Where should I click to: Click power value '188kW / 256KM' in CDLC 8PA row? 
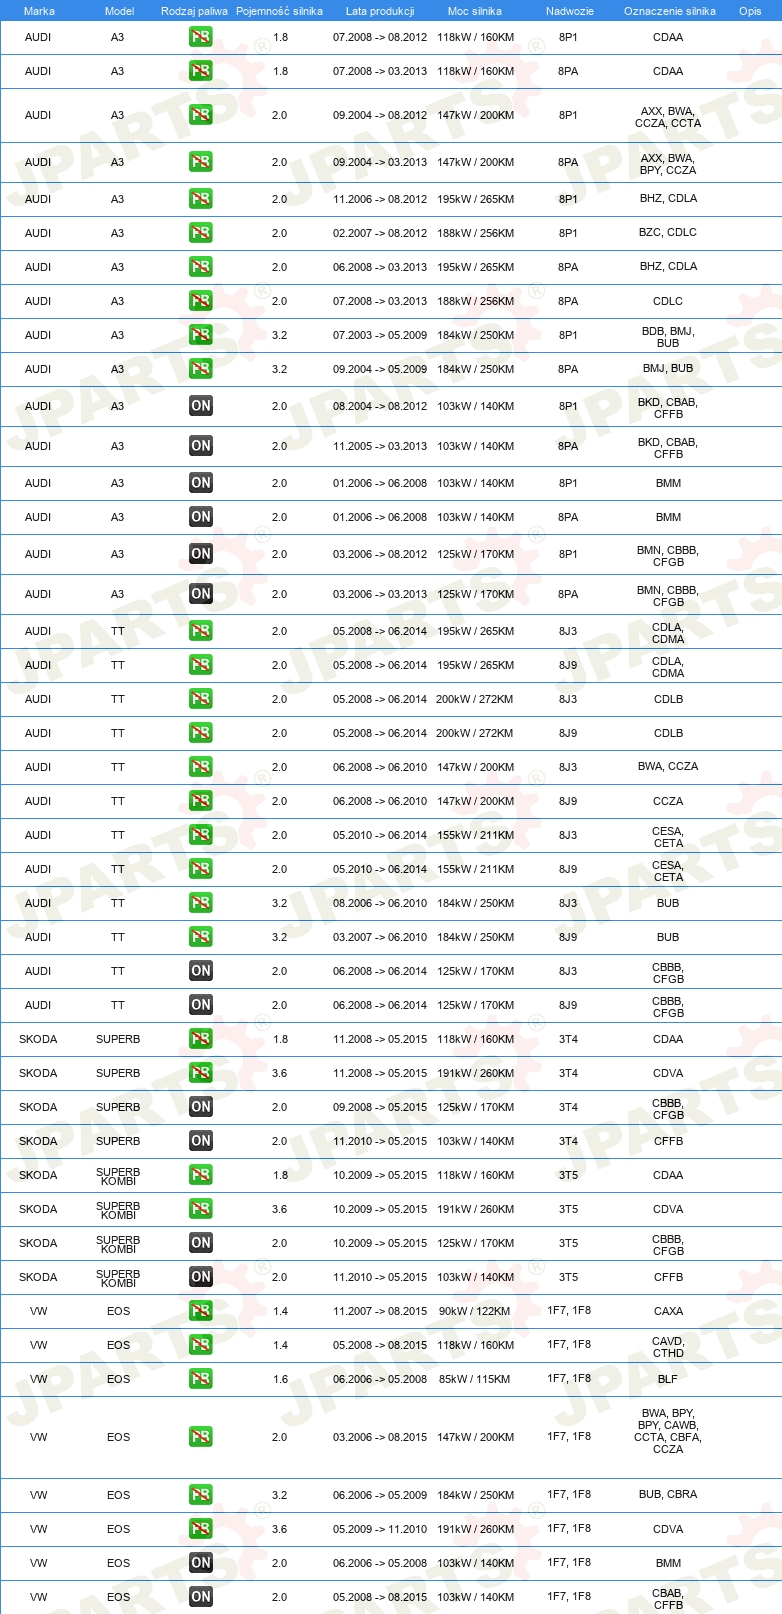tap(475, 301)
